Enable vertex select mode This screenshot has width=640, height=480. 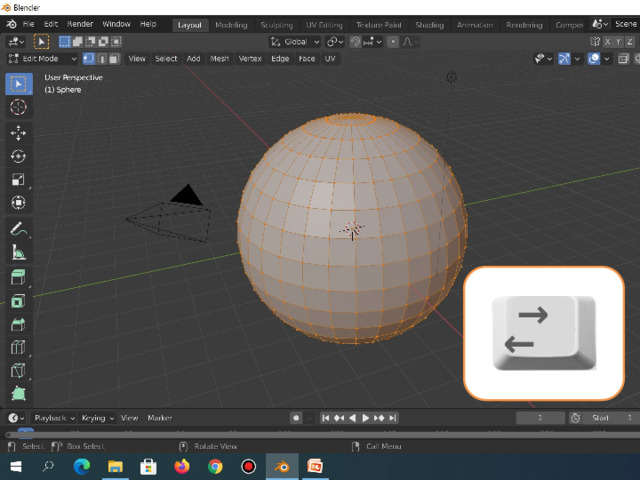[89, 59]
